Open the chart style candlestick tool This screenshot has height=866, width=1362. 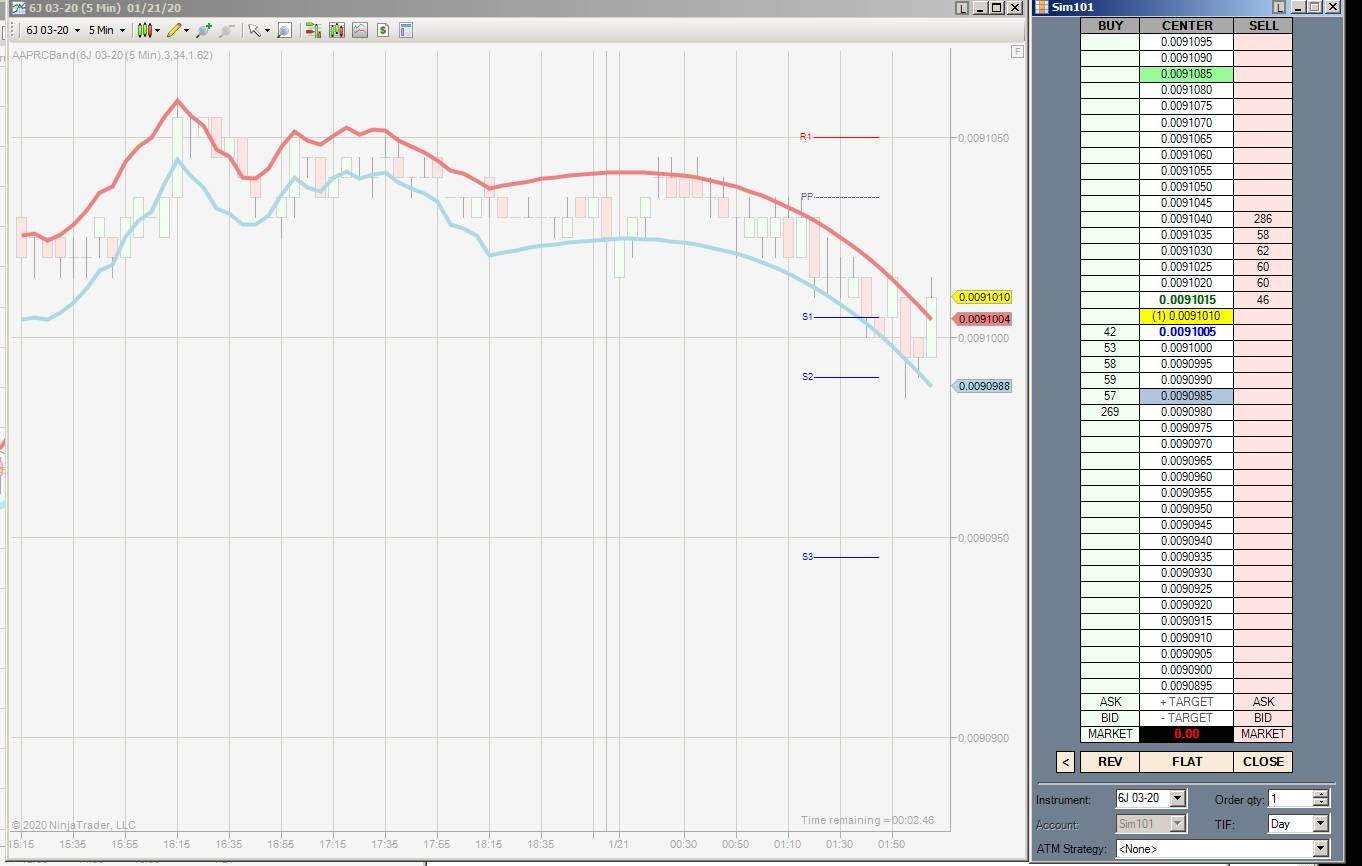pos(144,30)
